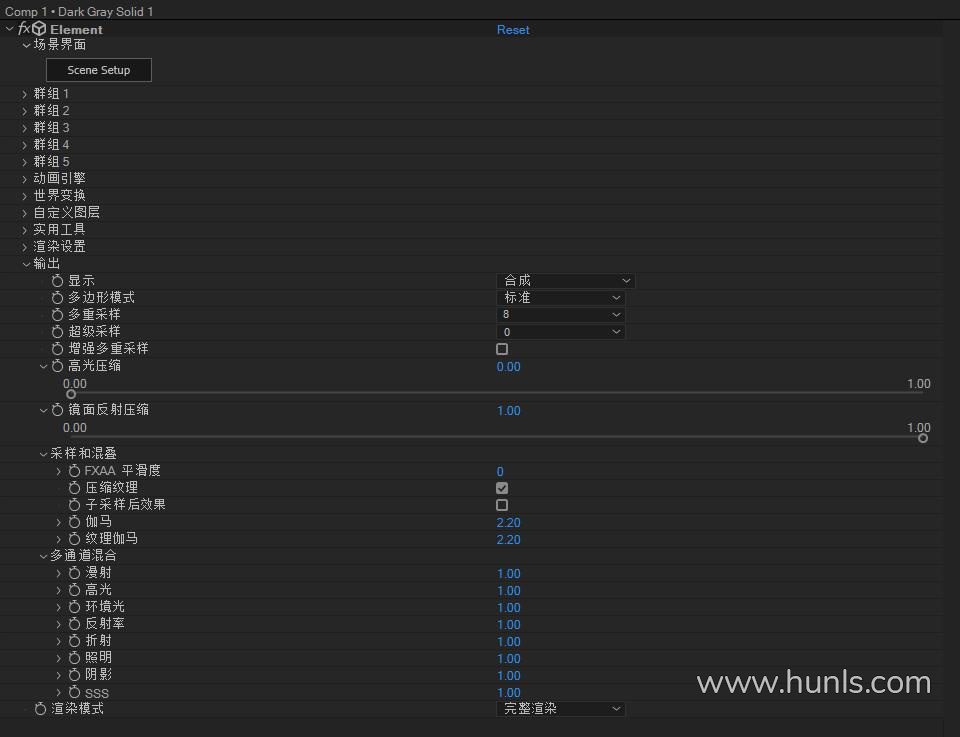Toggle stopwatch for 高光 channel
The width and height of the screenshot is (960, 737).
75,590
